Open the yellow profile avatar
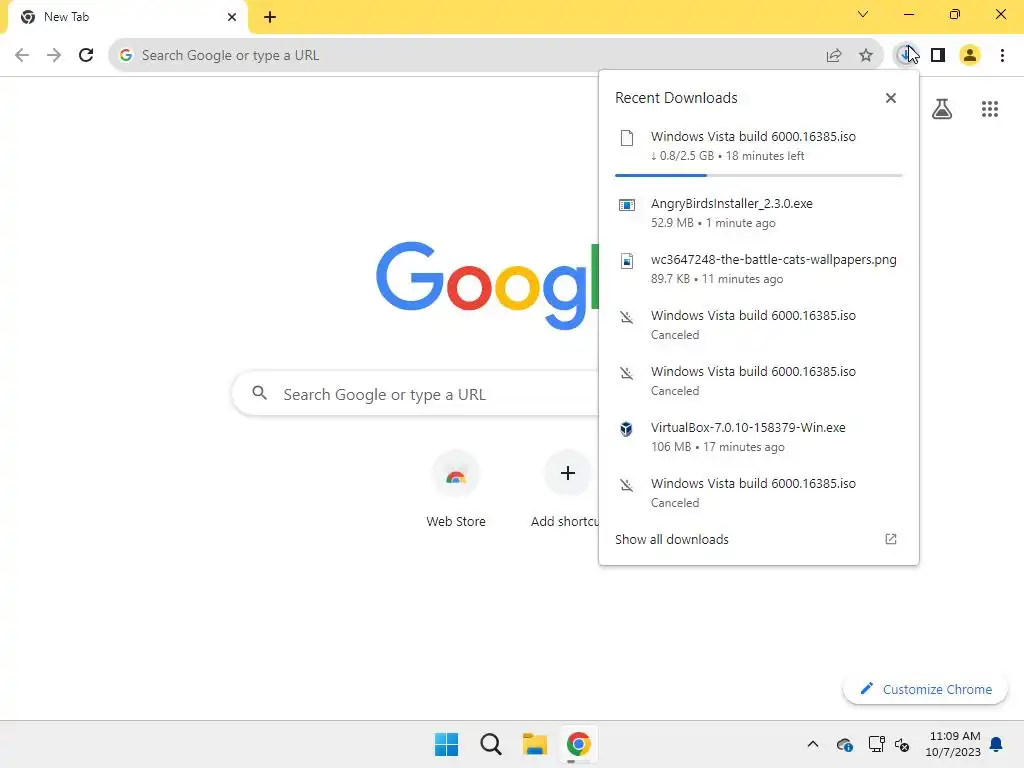The width and height of the screenshot is (1024, 768). tap(970, 56)
